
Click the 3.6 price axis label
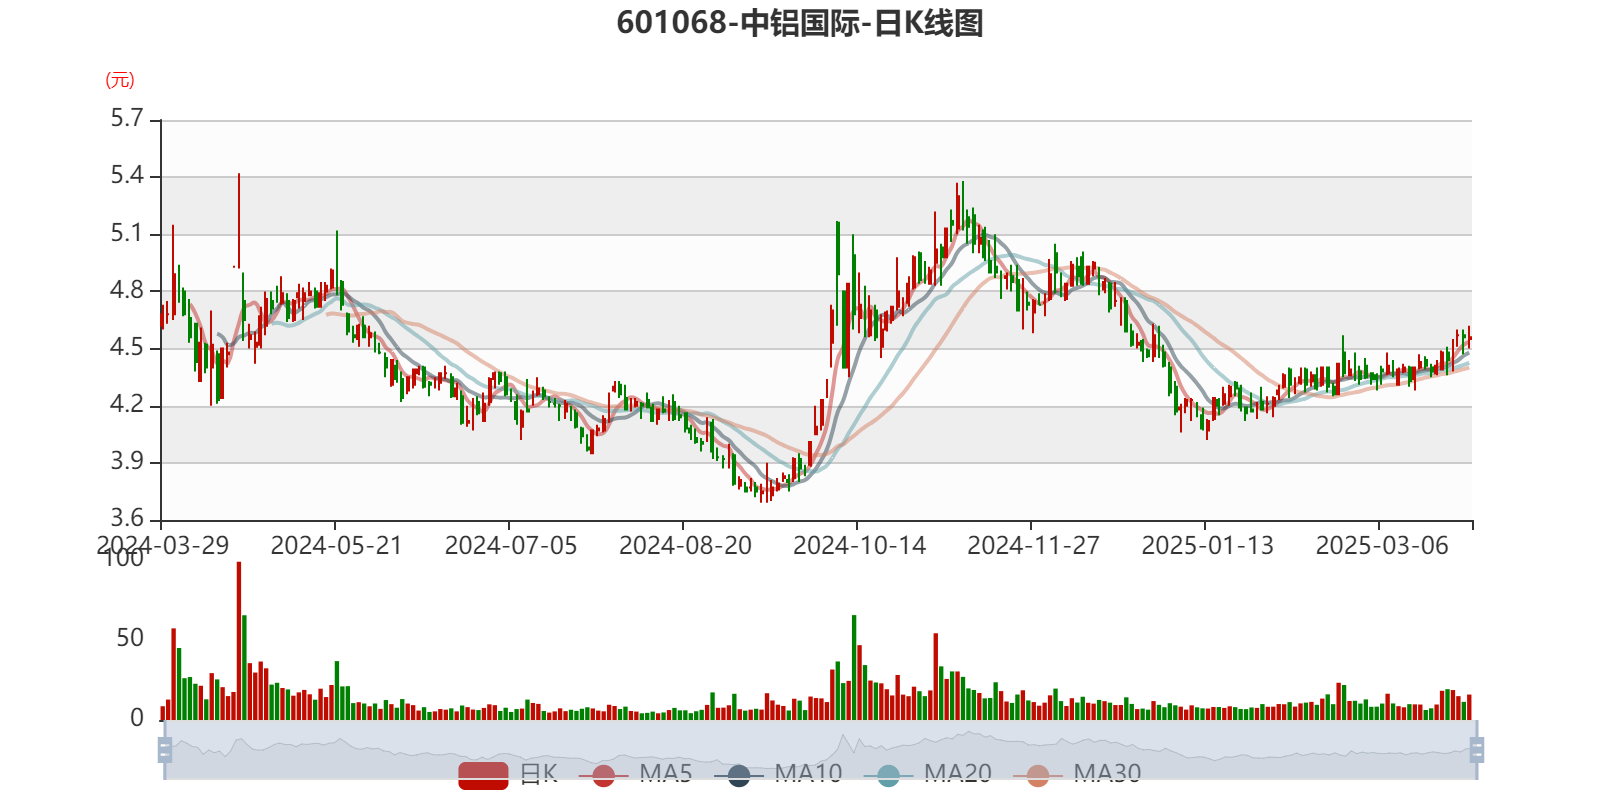coord(127,519)
